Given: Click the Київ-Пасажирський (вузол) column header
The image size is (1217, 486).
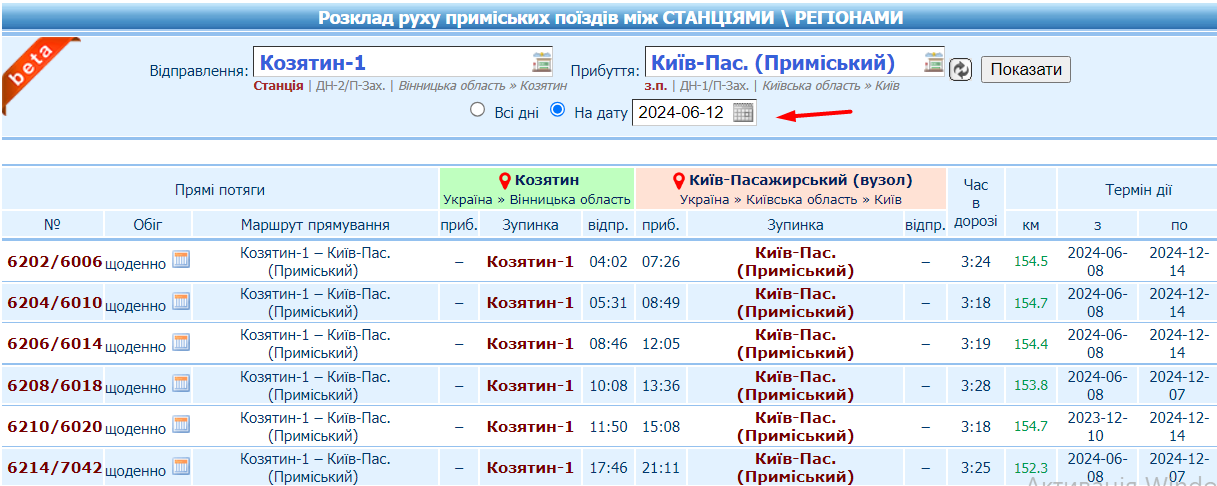Looking at the screenshot, I should pos(799,181).
